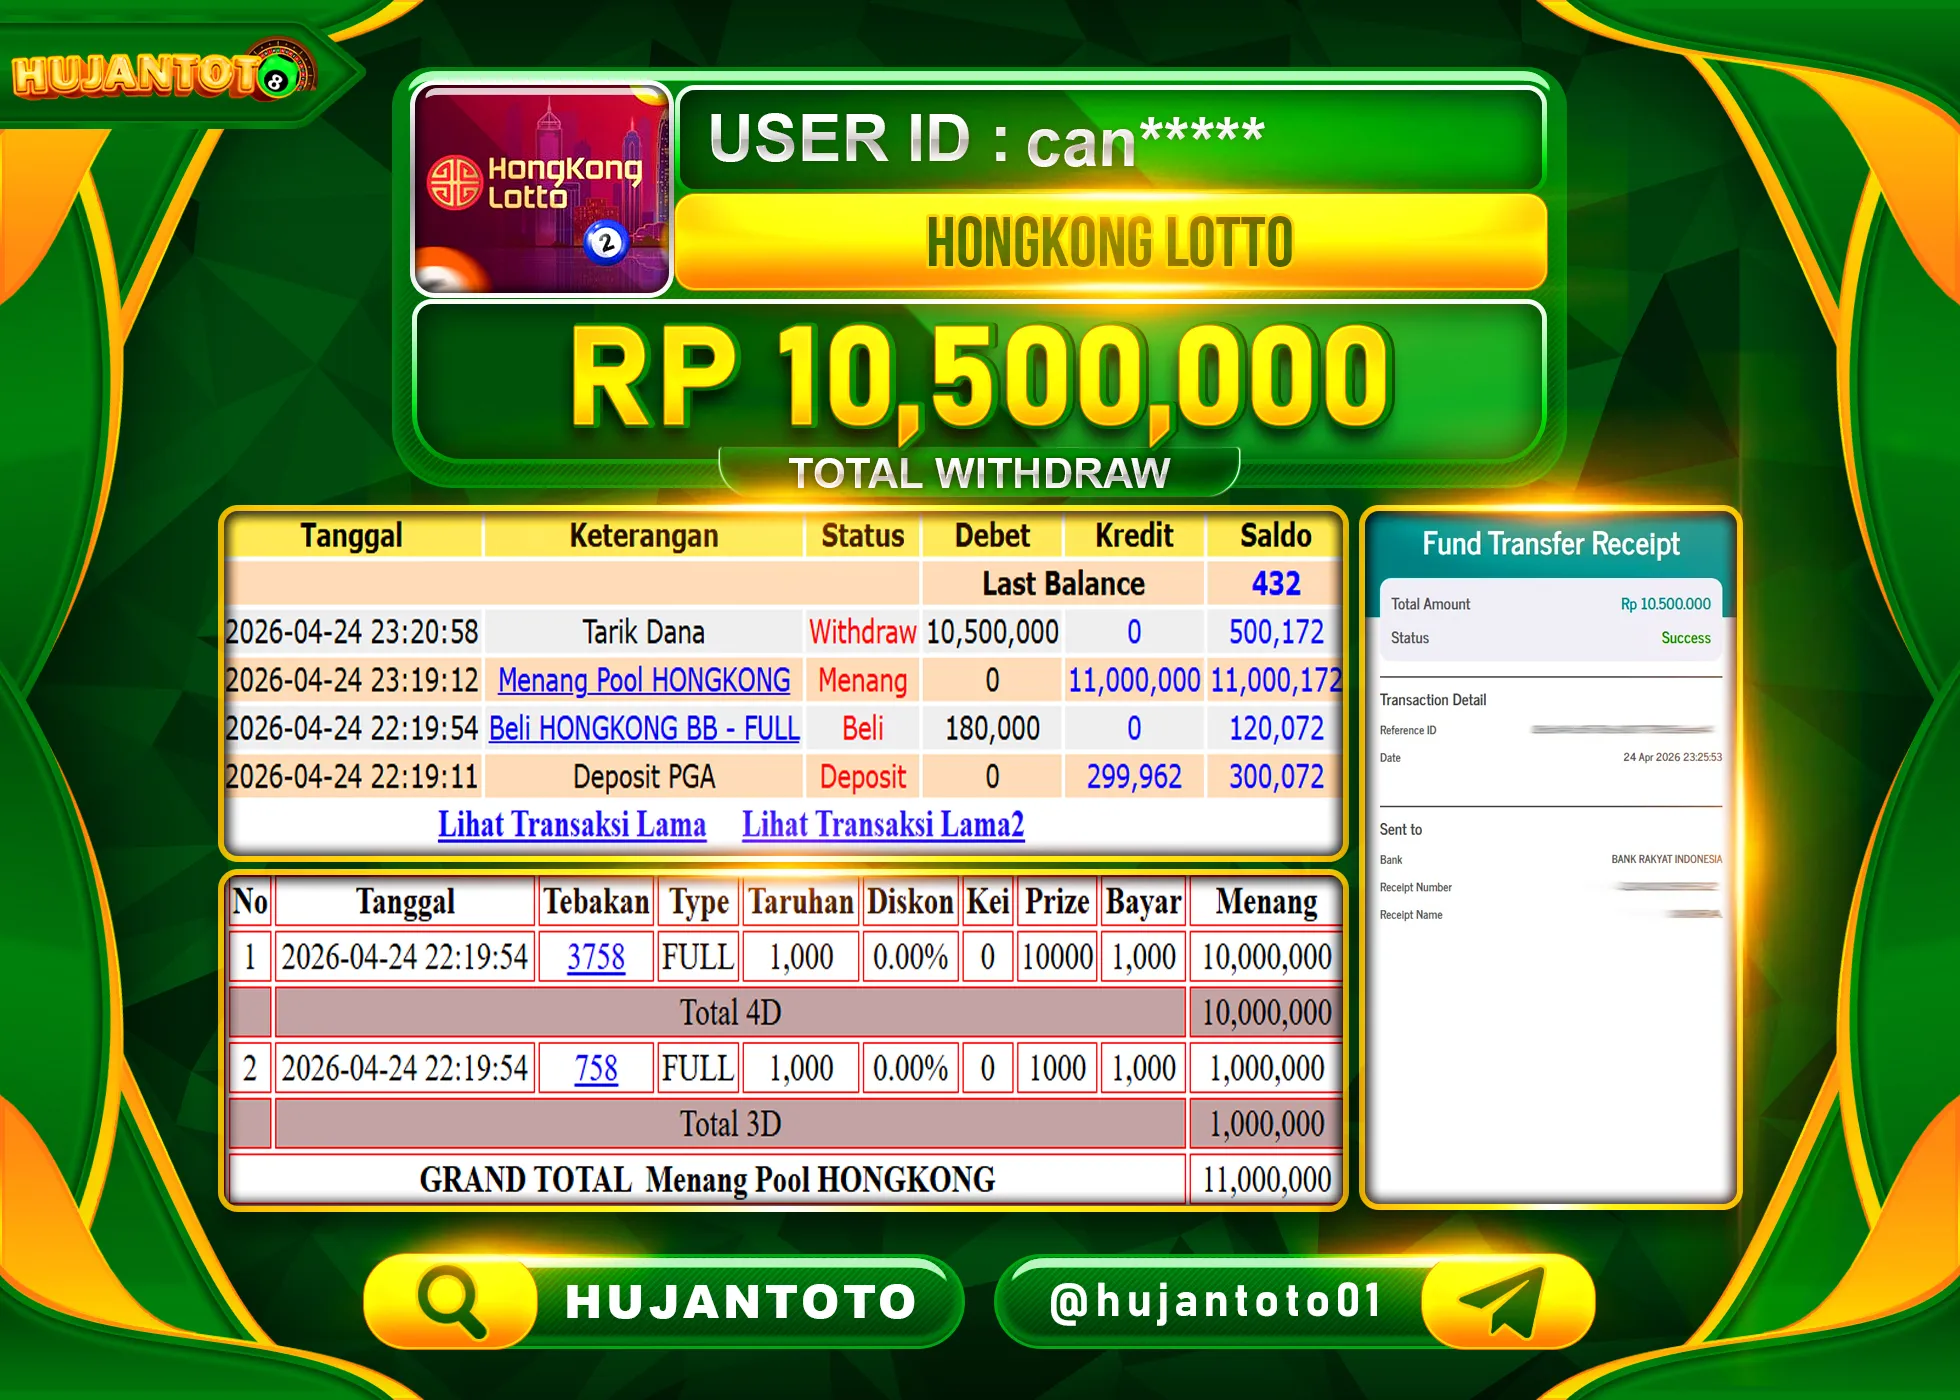1960x1400 pixels.
Task: Click the Fund Transfer Receipt header
Action: tap(1550, 544)
